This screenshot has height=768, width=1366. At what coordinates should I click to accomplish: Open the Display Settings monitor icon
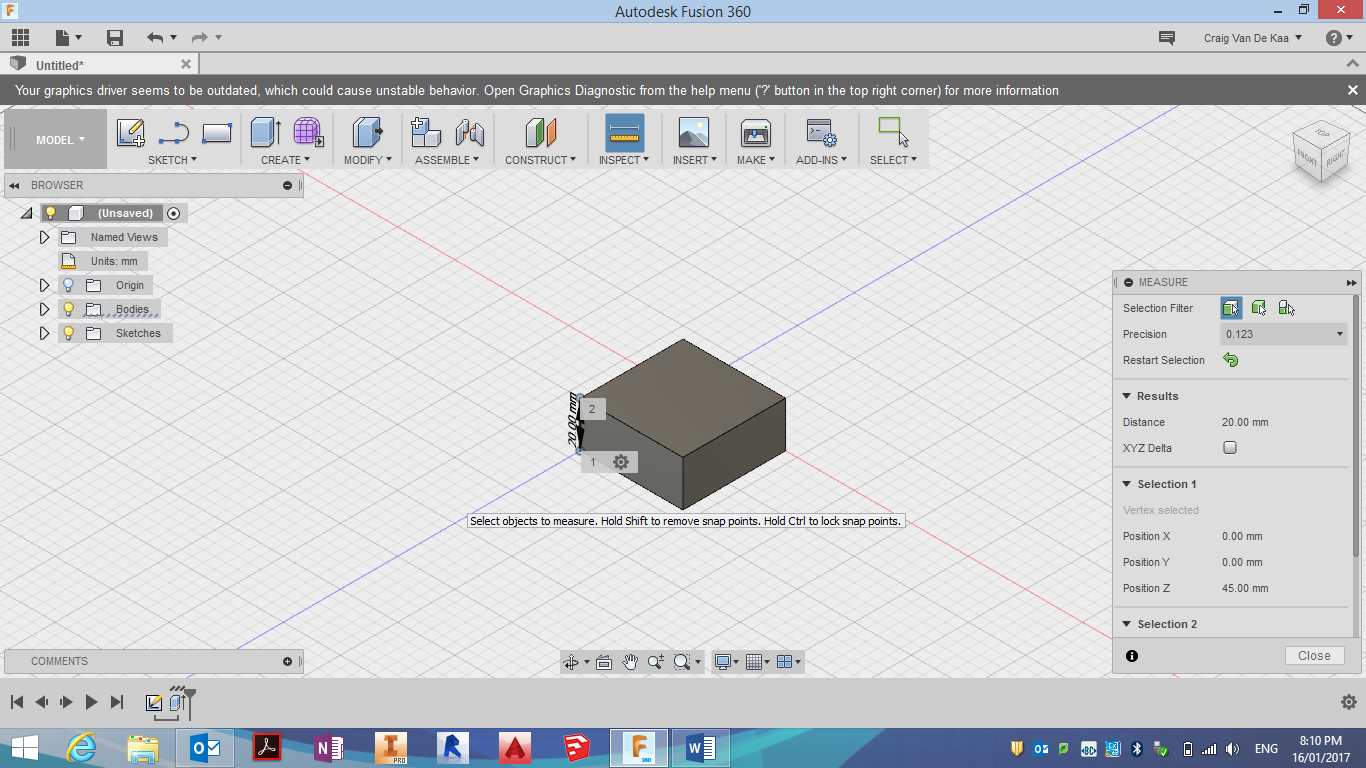pyautogui.click(x=722, y=662)
